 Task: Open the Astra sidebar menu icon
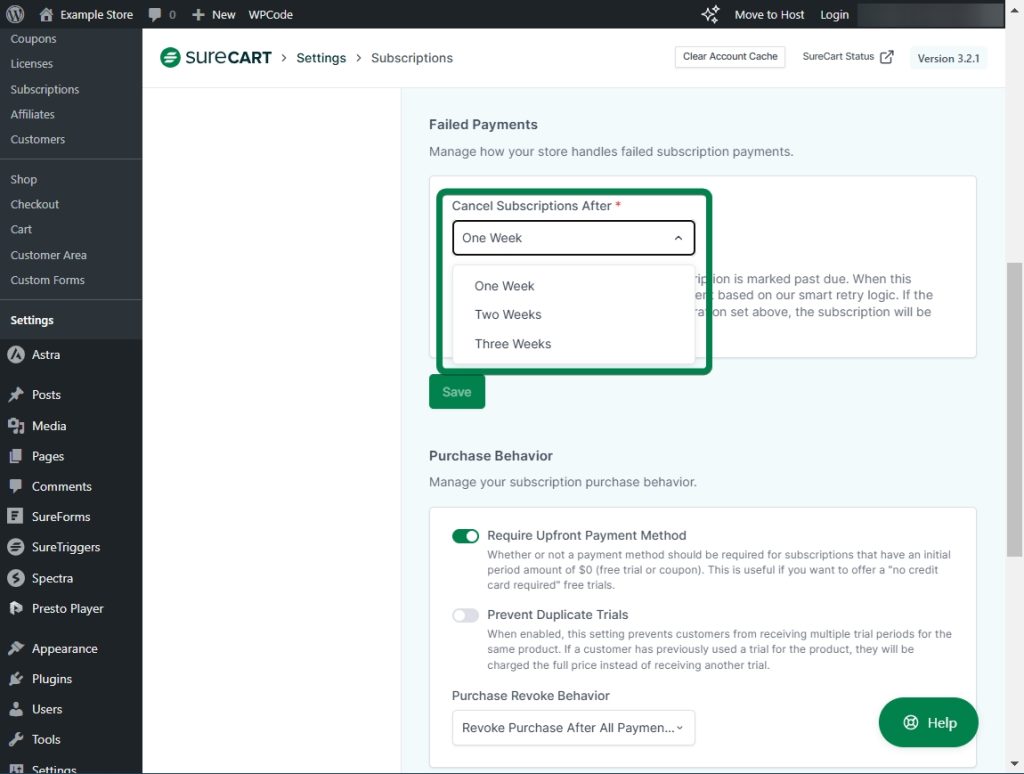[16, 355]
